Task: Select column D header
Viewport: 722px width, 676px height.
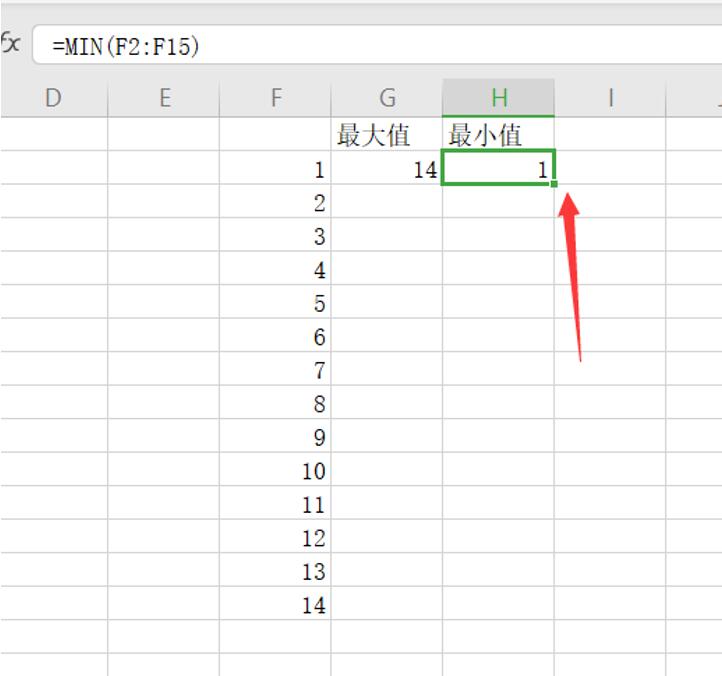Action: [54, 98]
